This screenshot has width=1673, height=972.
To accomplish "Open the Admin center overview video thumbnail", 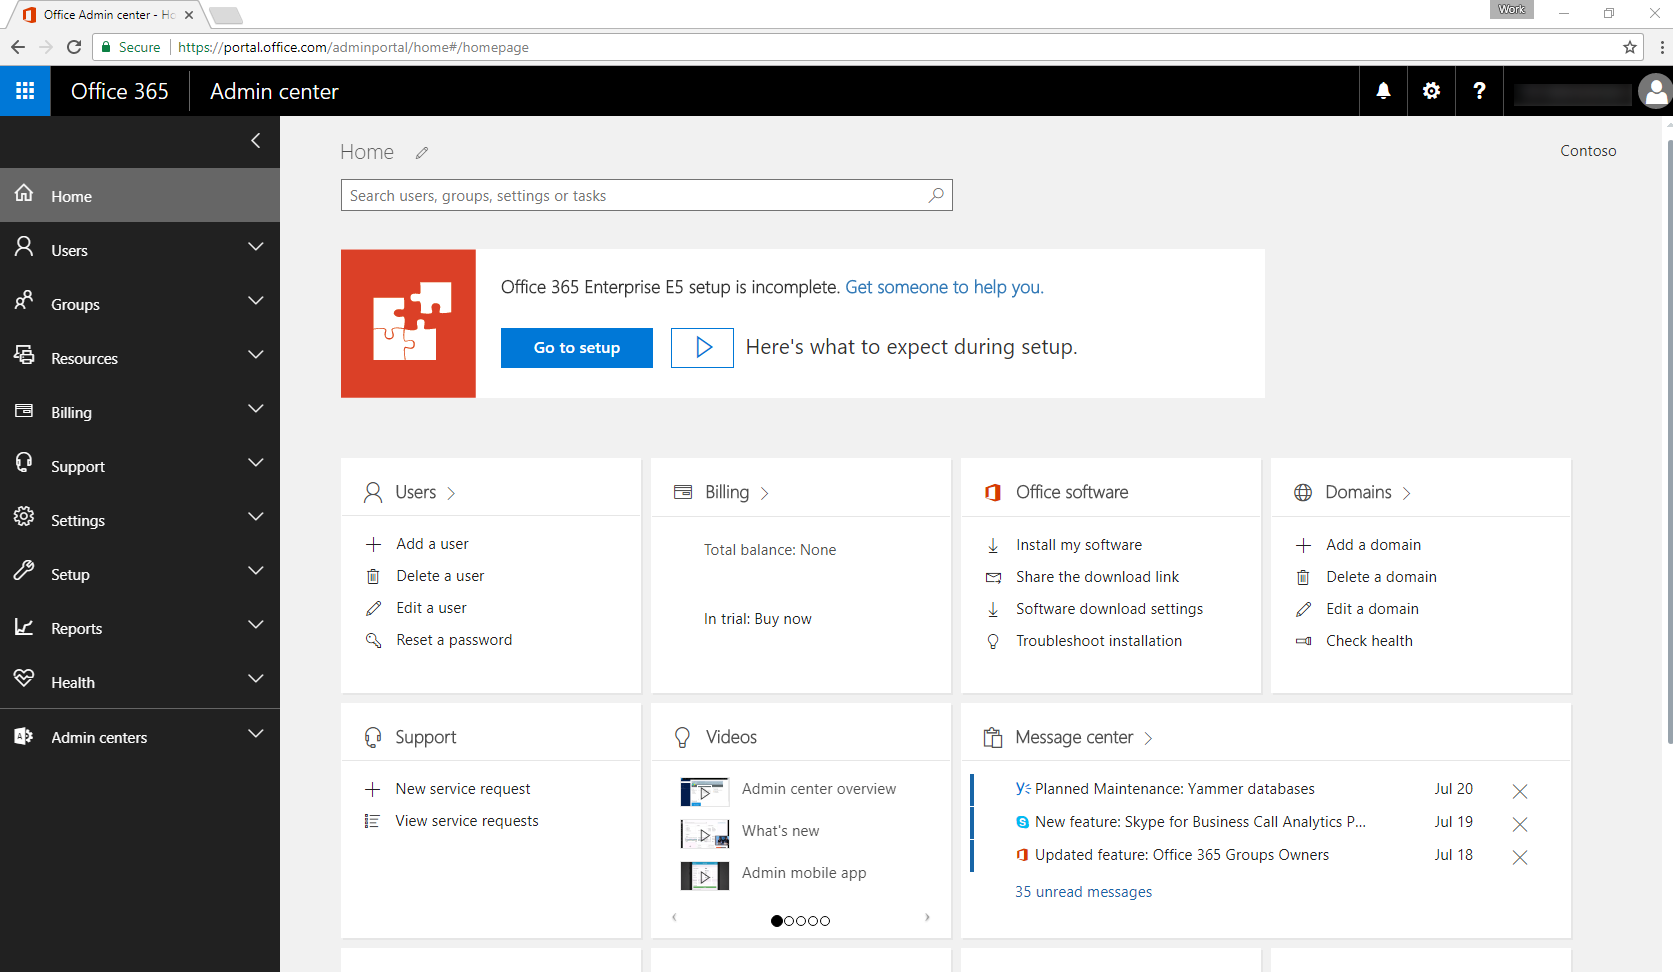I will point(705,792).
